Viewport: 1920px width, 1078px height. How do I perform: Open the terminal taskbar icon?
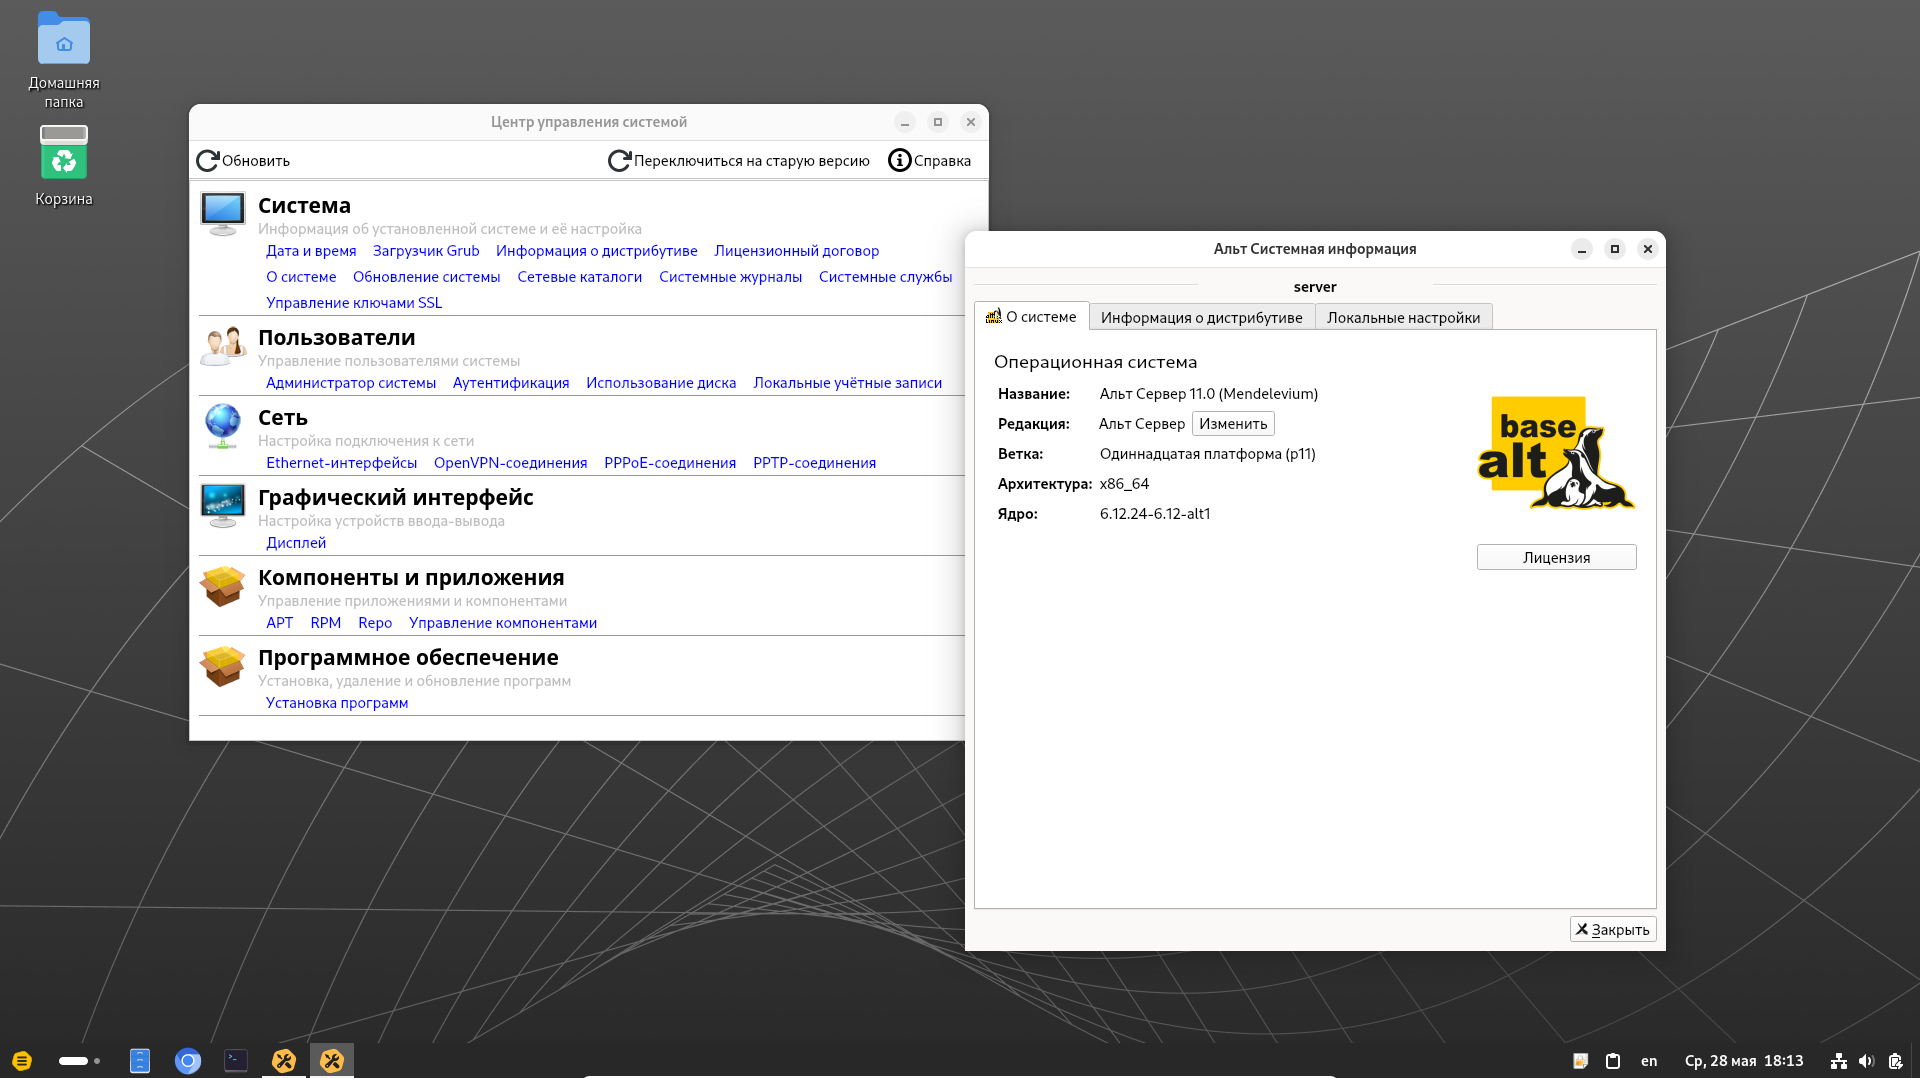(x=236, y=1060)
